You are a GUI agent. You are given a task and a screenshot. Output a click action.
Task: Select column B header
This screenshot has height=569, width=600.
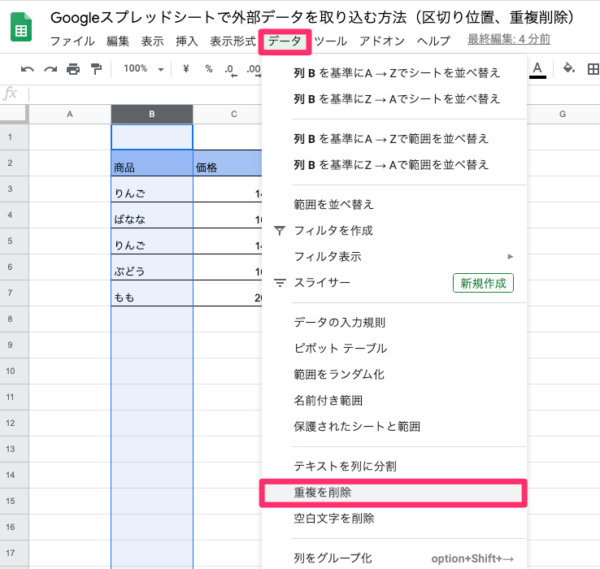[x=151, y=114]
